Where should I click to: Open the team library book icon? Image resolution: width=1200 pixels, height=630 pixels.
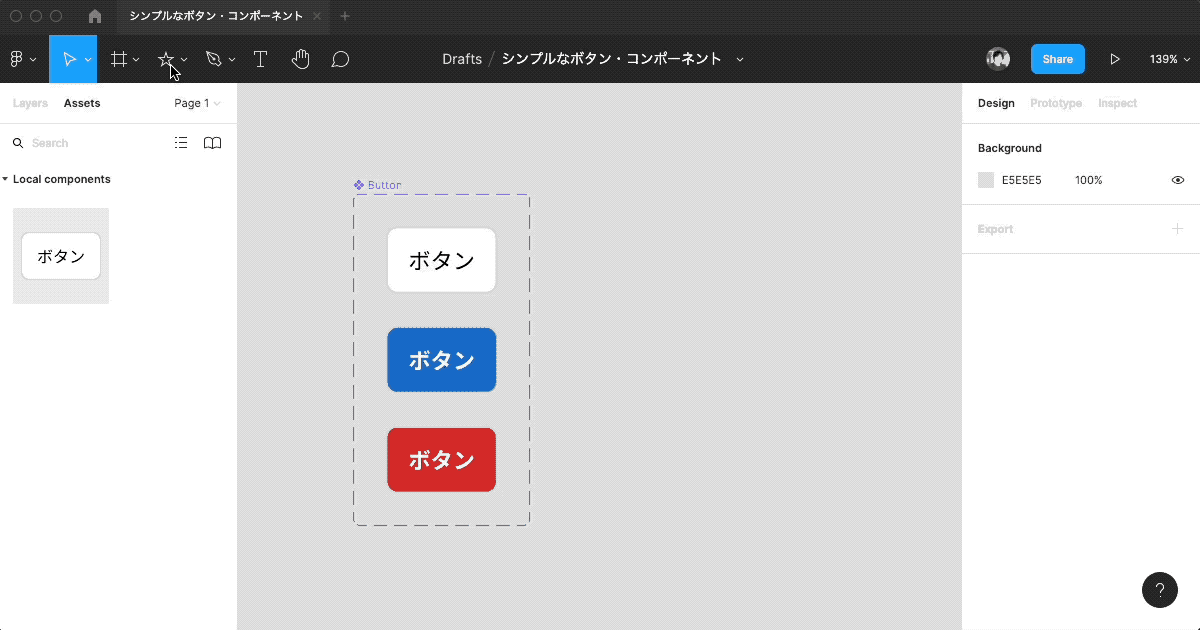coord(212,142)
